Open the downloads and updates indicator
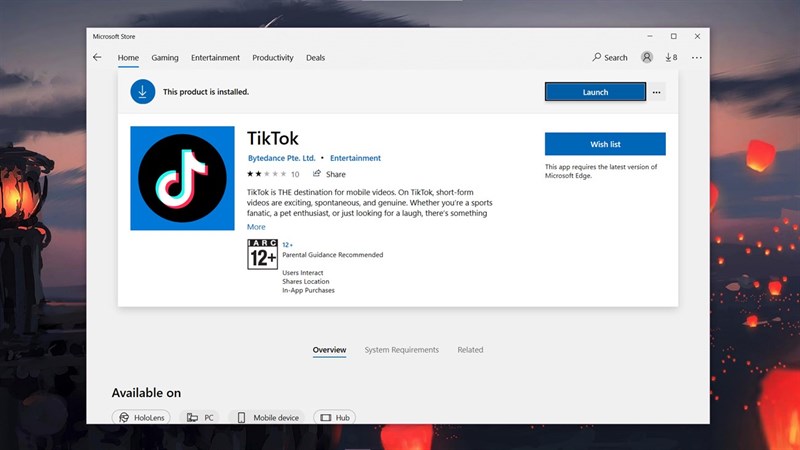Image resolution: width=800 pixels, height=450 pixels. [x=672, y=58]
